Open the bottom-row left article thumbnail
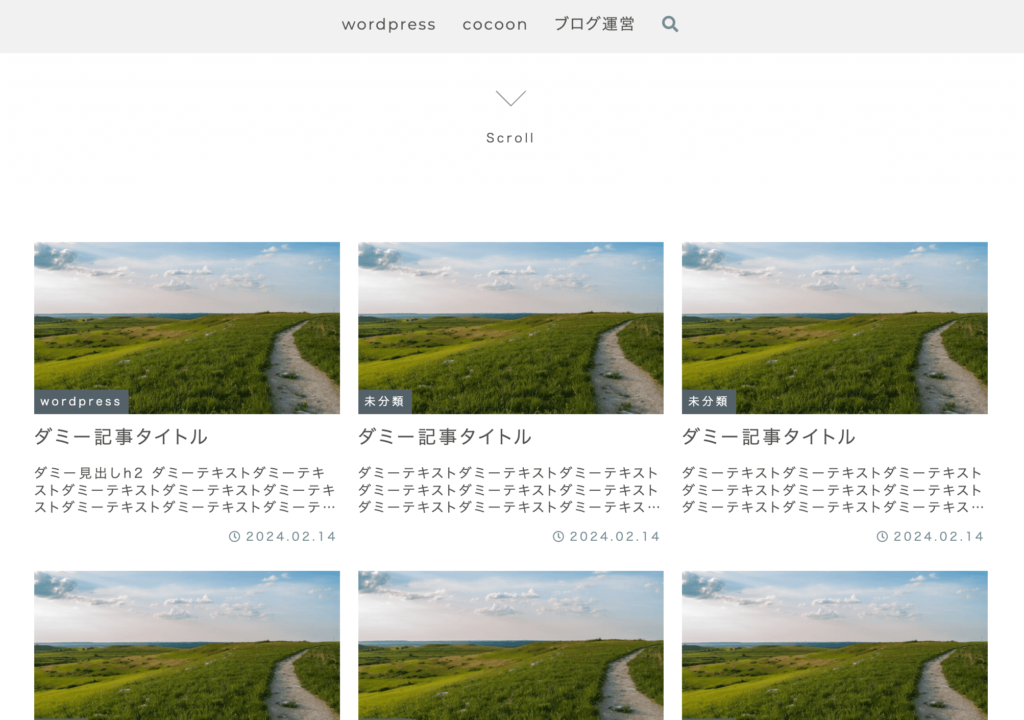This screenshot has height=720, width=1024. (x=187, y=646)
